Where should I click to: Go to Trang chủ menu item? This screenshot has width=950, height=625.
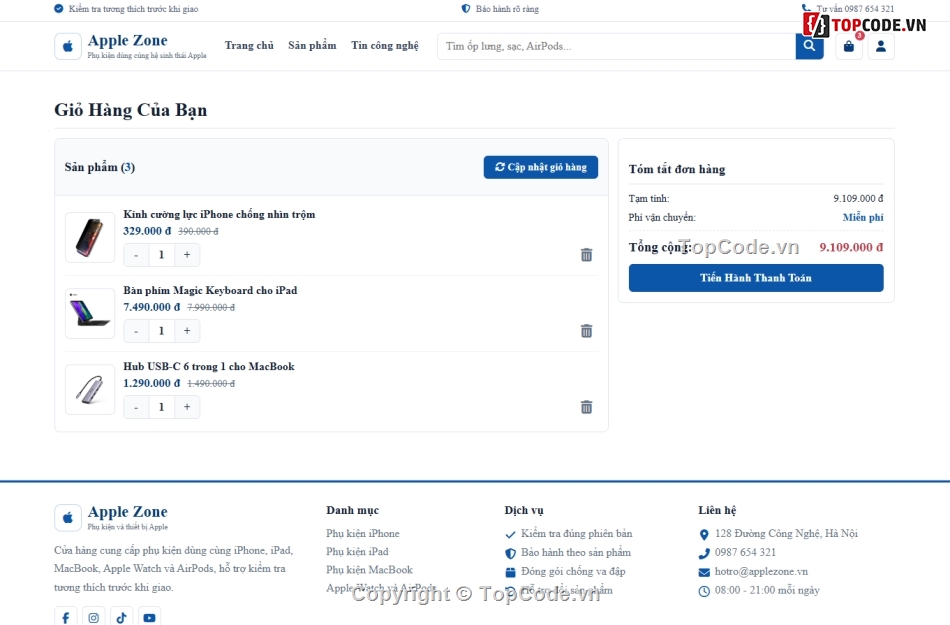249,45
